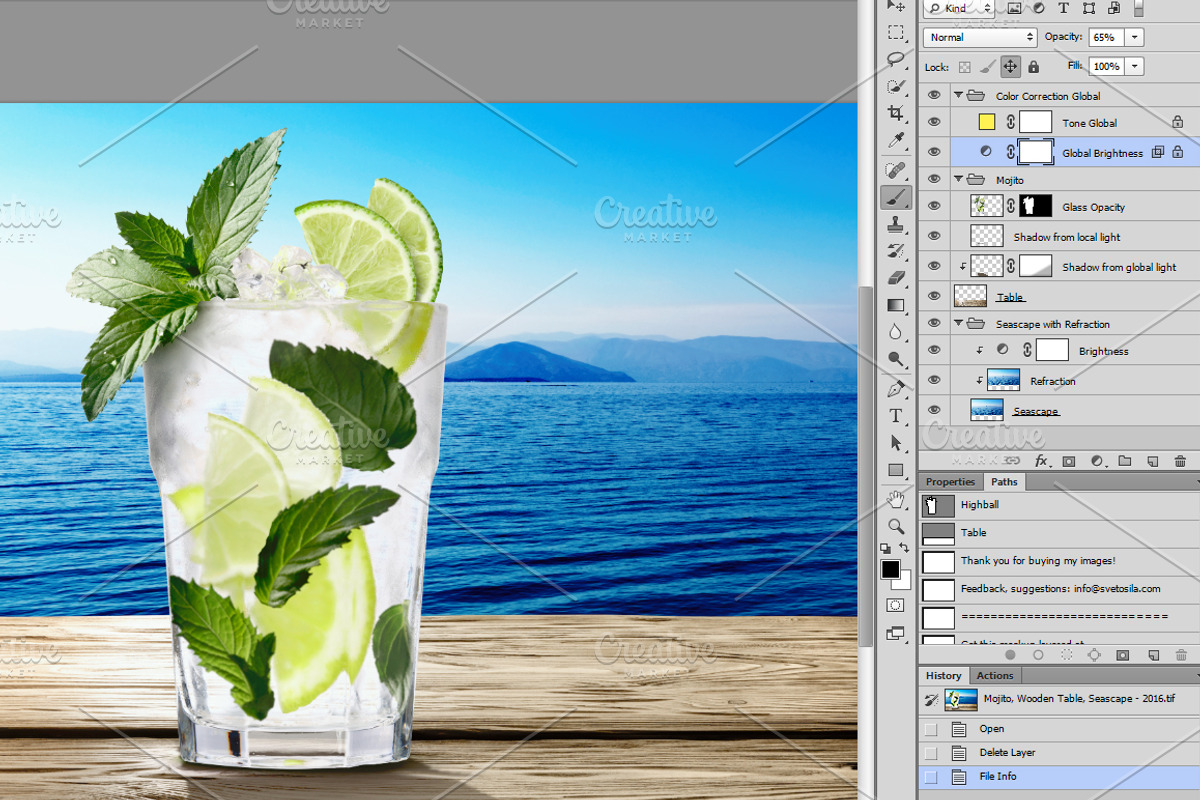This screenshot has height=800, width=1200.
Task: Select the Zoom tool
Action: point(896,526)
